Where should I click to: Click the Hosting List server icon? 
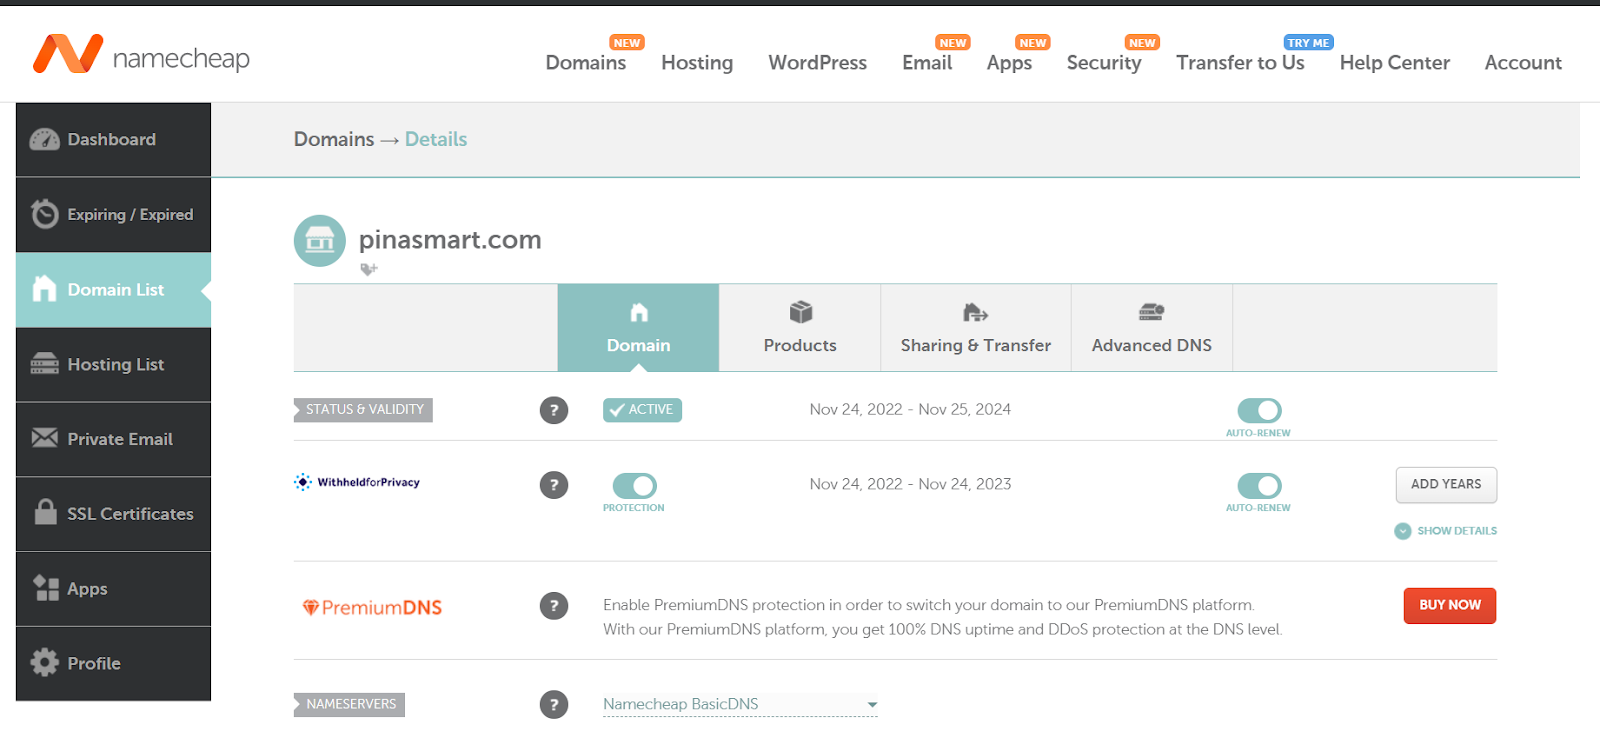tap(45, 364)
